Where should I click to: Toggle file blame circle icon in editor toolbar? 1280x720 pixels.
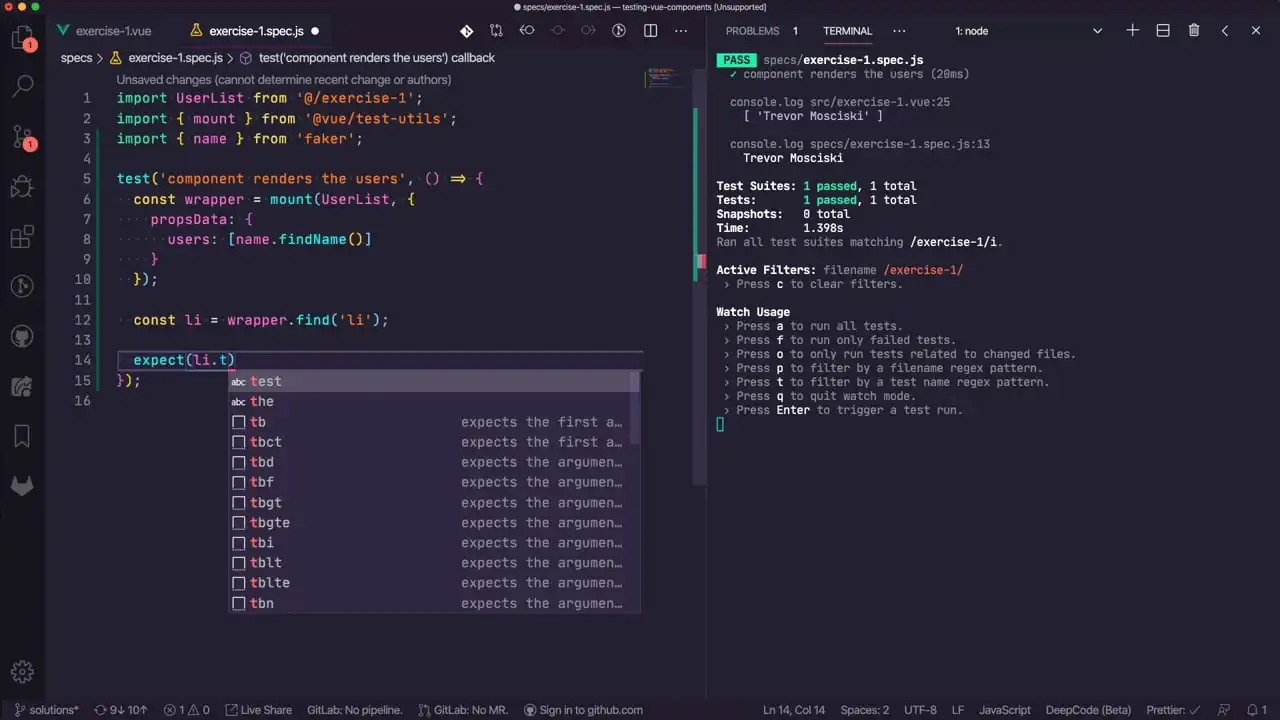tap(619, 31)
